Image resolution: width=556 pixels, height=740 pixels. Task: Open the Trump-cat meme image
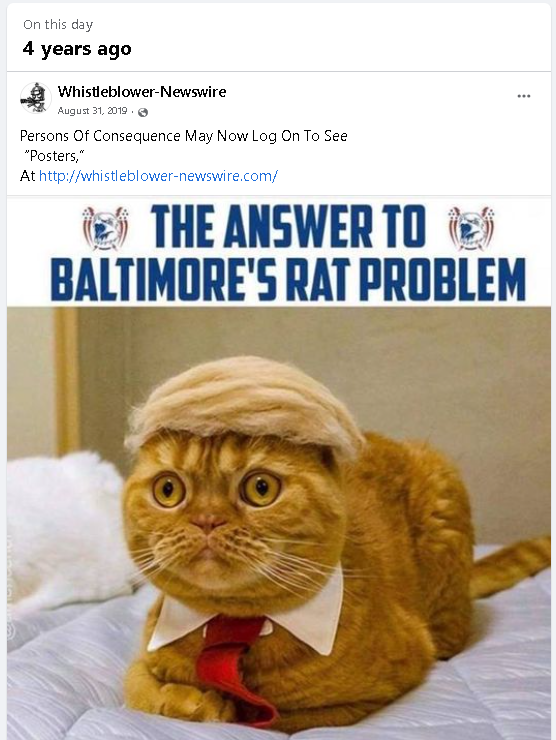pos(278,468)
